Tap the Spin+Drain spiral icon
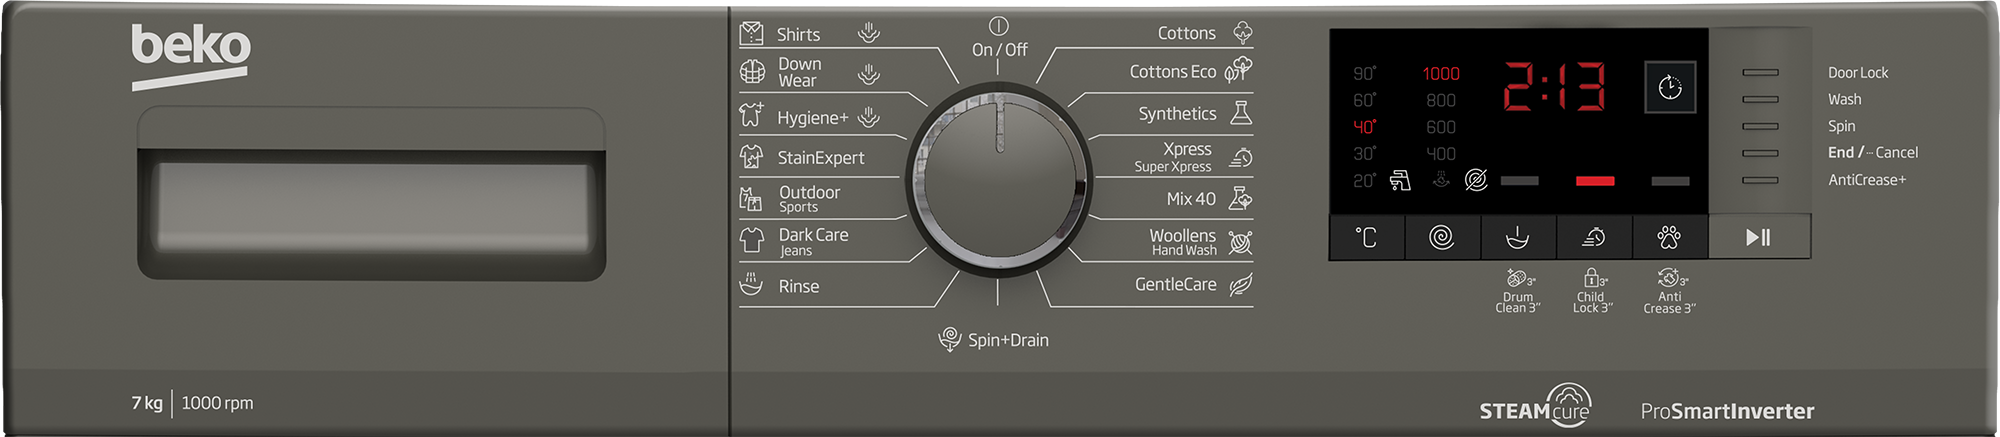2000x437 pixels. point(950,339)
